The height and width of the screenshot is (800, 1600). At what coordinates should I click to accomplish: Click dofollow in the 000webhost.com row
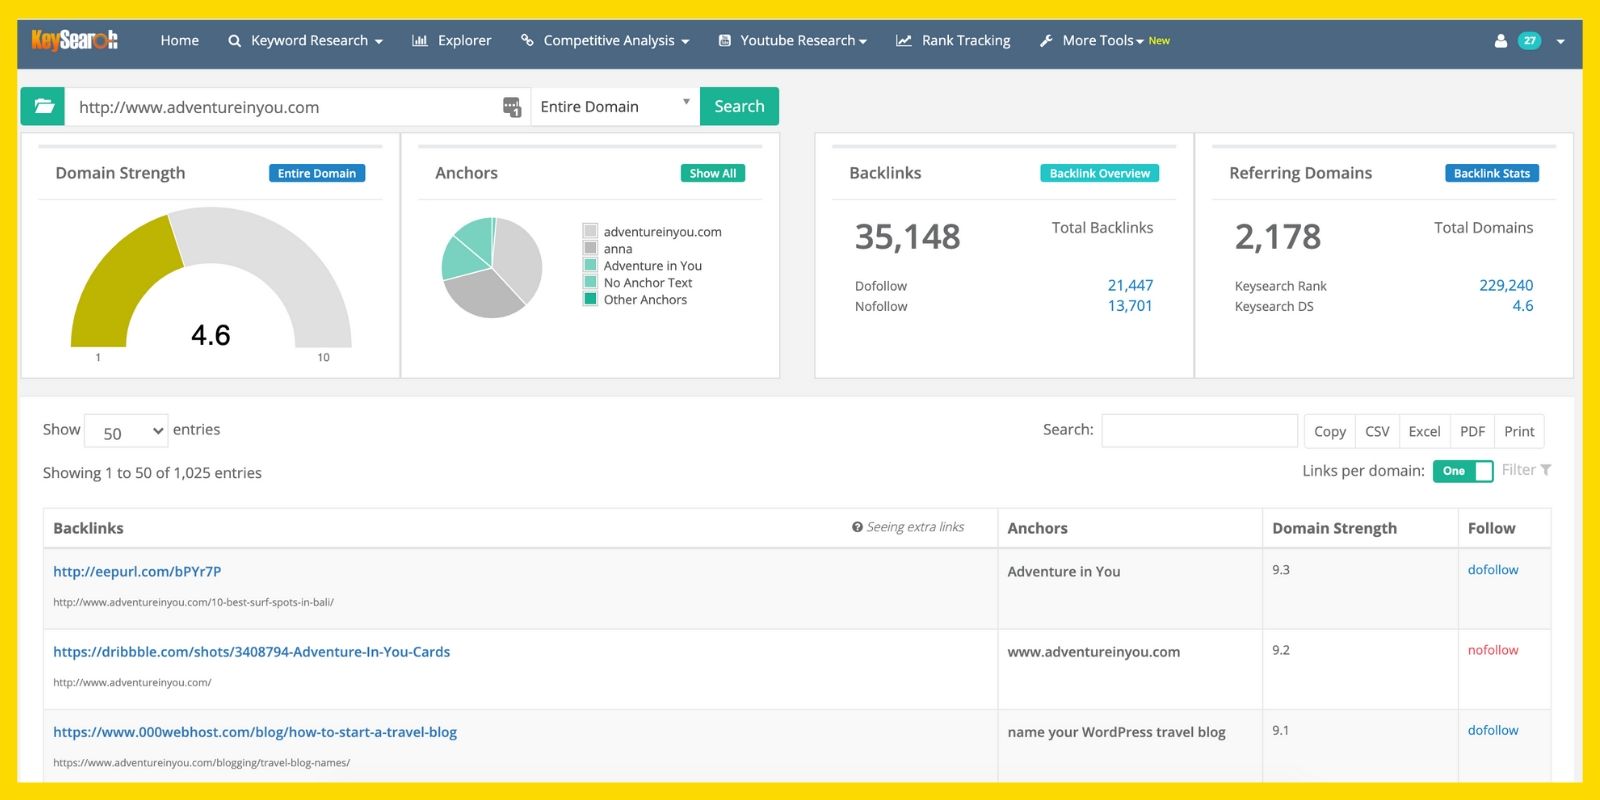tap(1493, 730)
